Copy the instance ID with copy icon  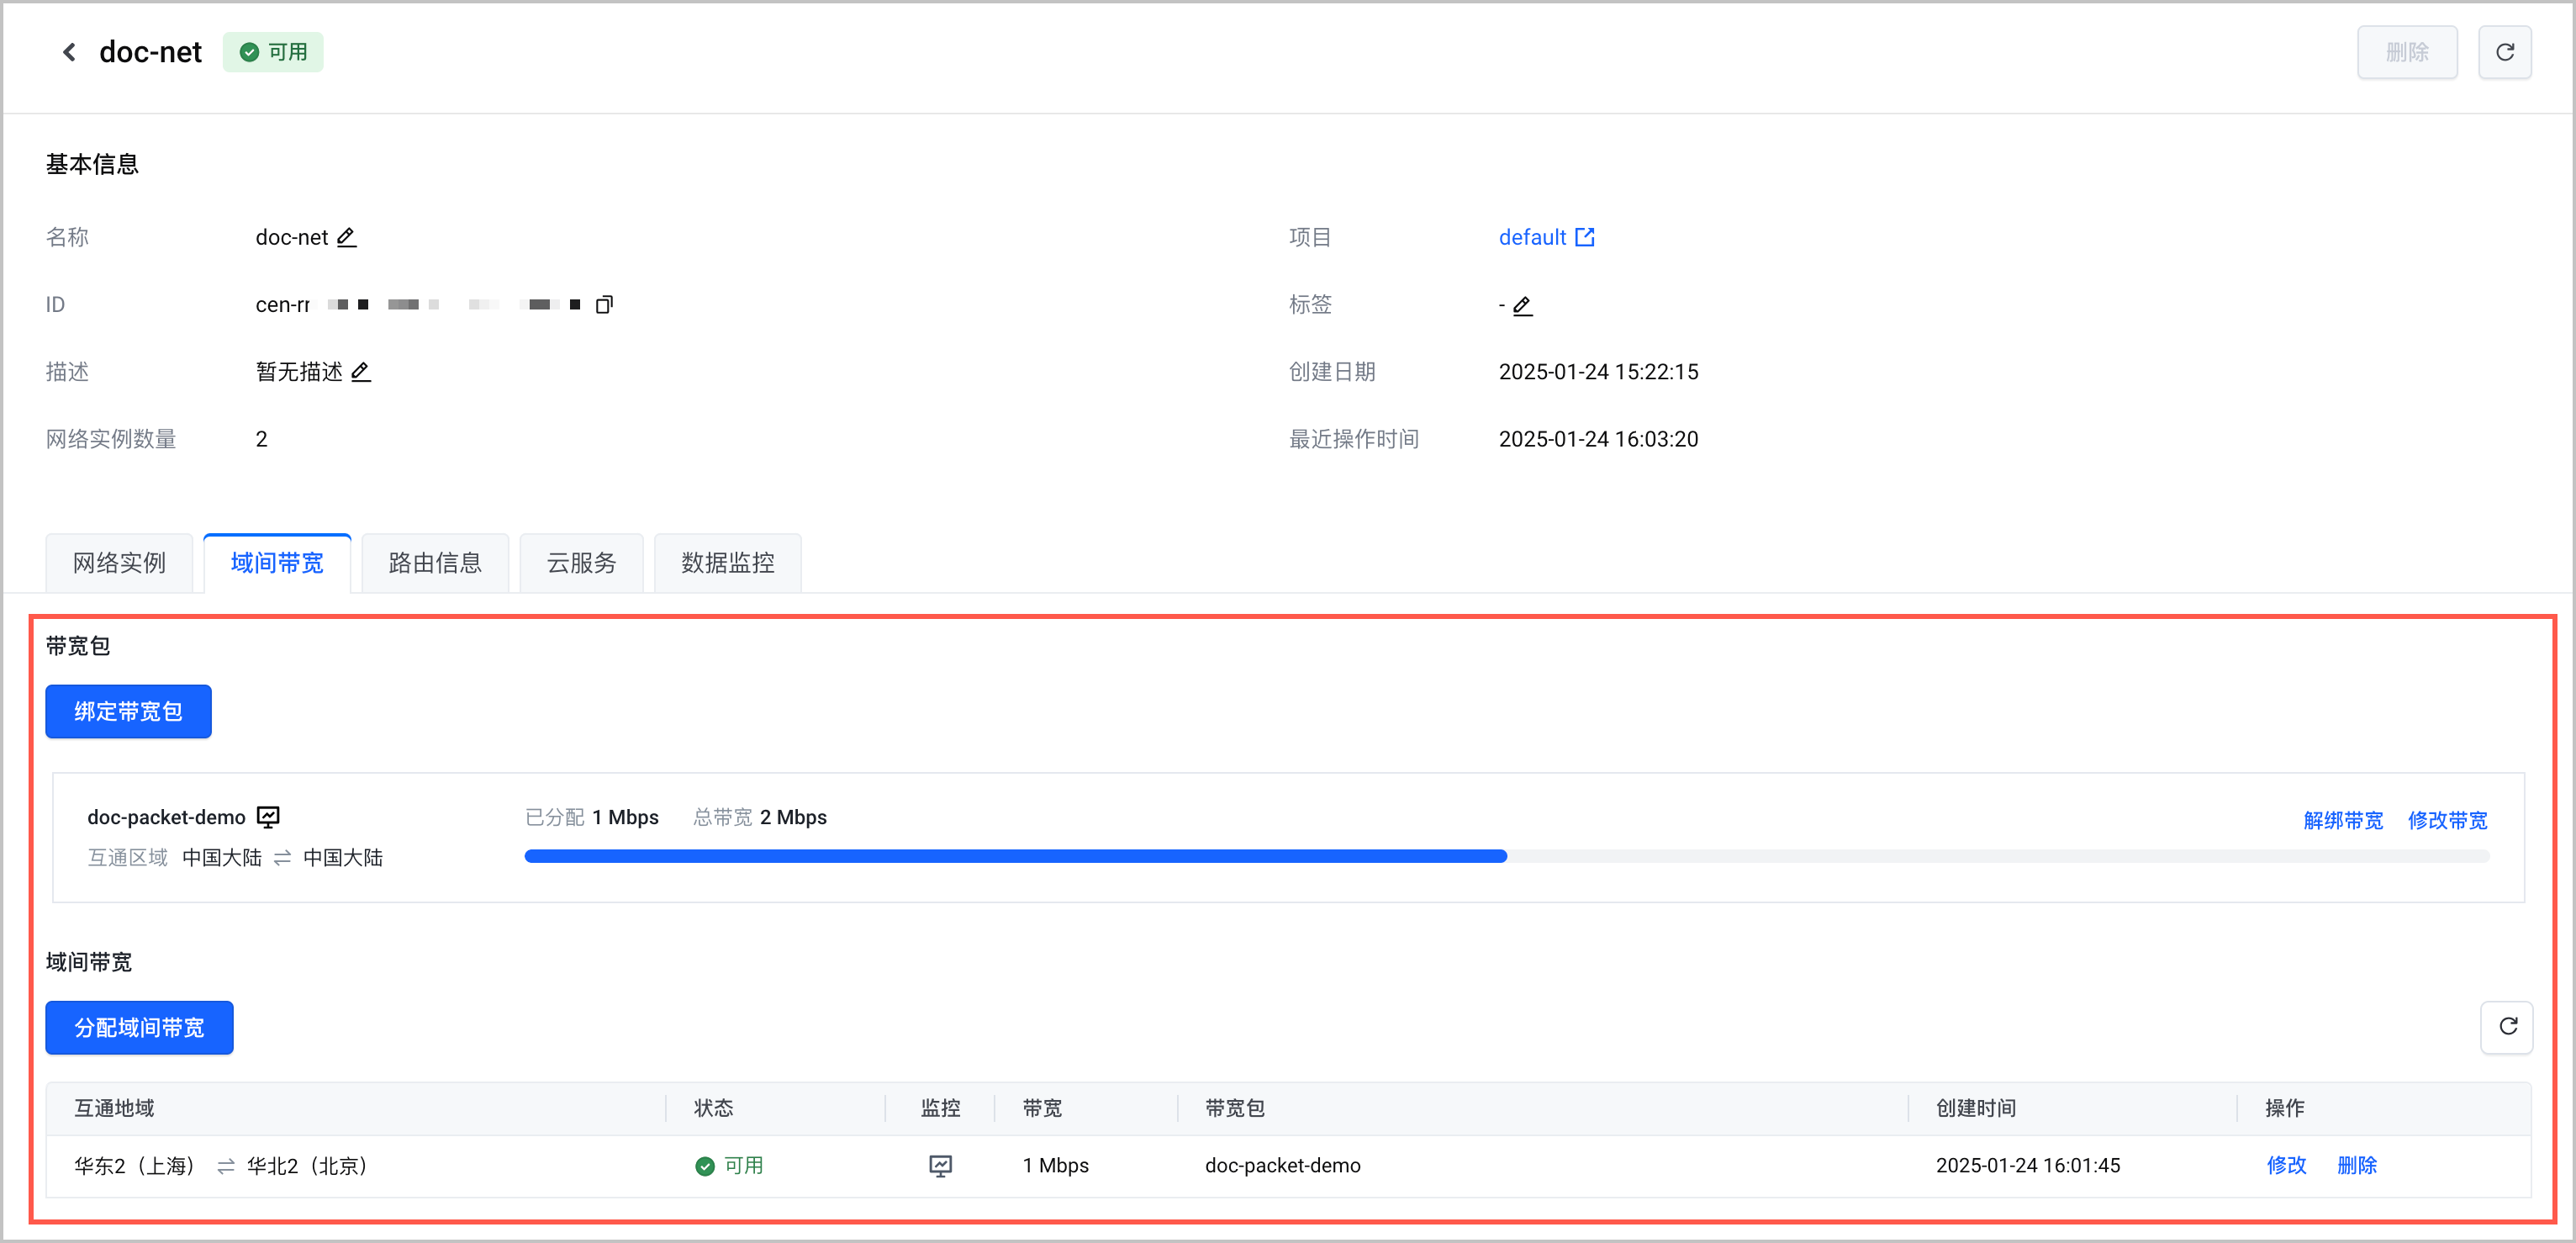604,304
